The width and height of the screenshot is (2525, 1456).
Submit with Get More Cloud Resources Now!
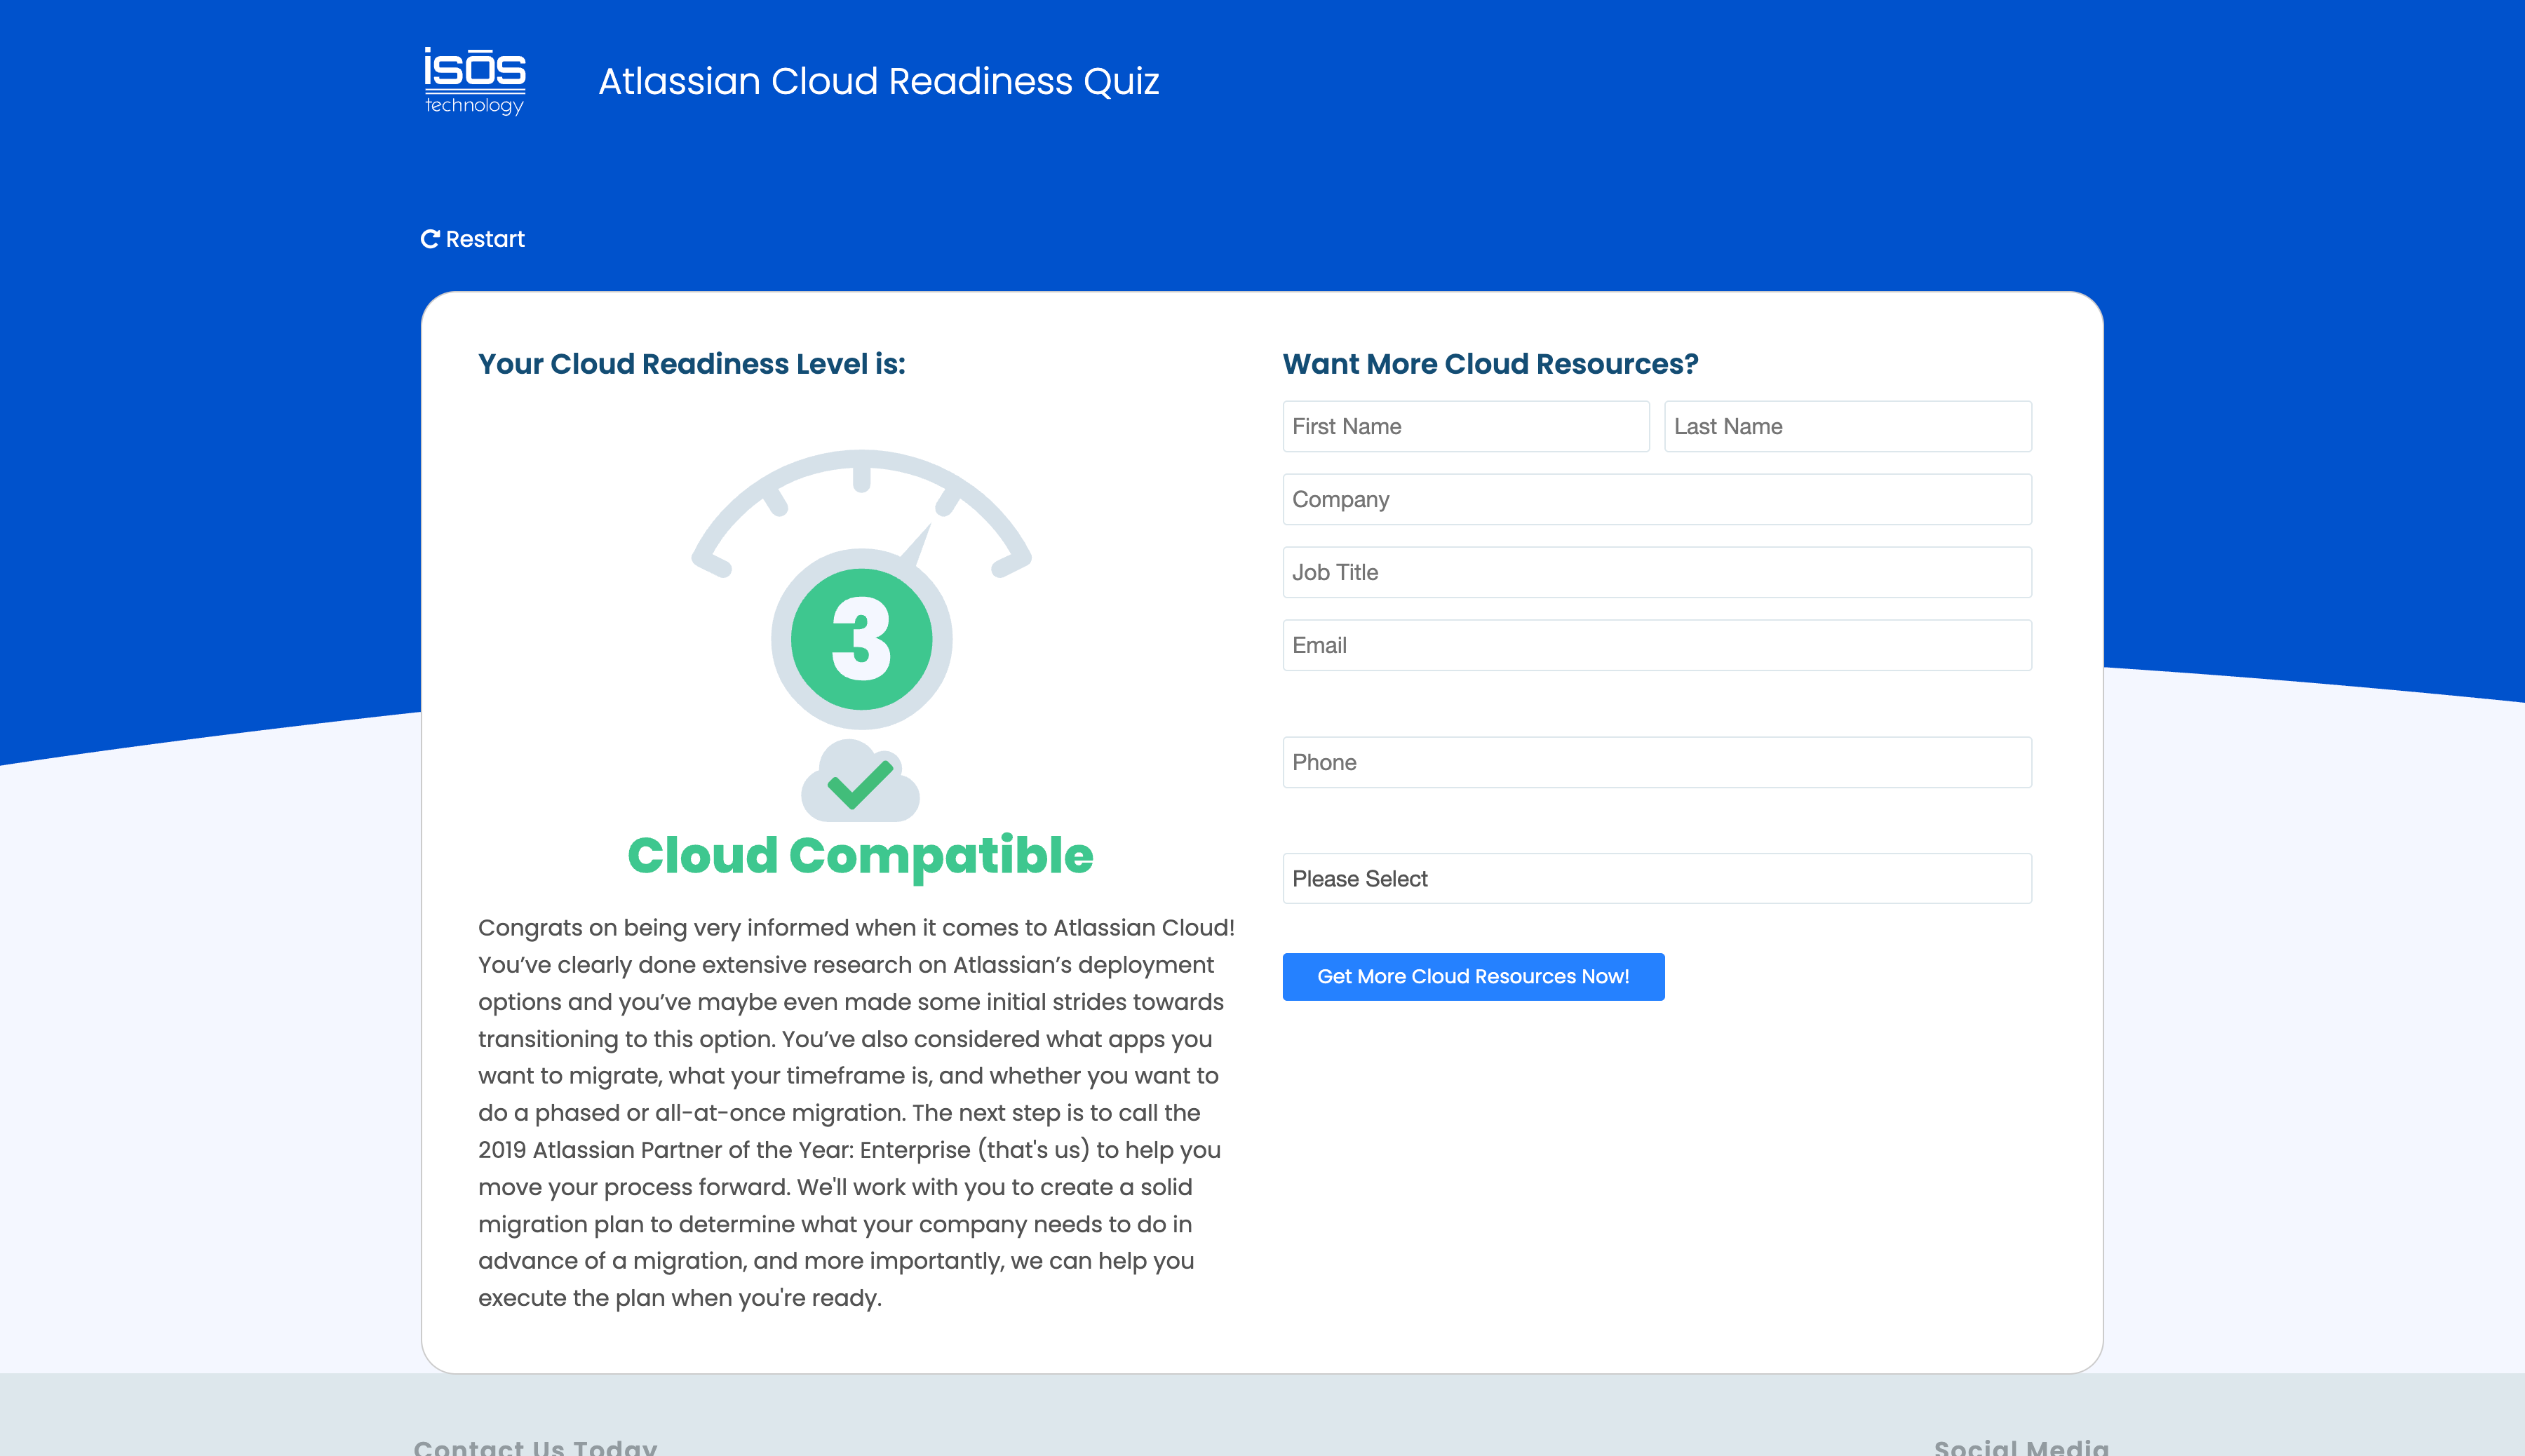pyautogui.click(x=1473, y=976)
